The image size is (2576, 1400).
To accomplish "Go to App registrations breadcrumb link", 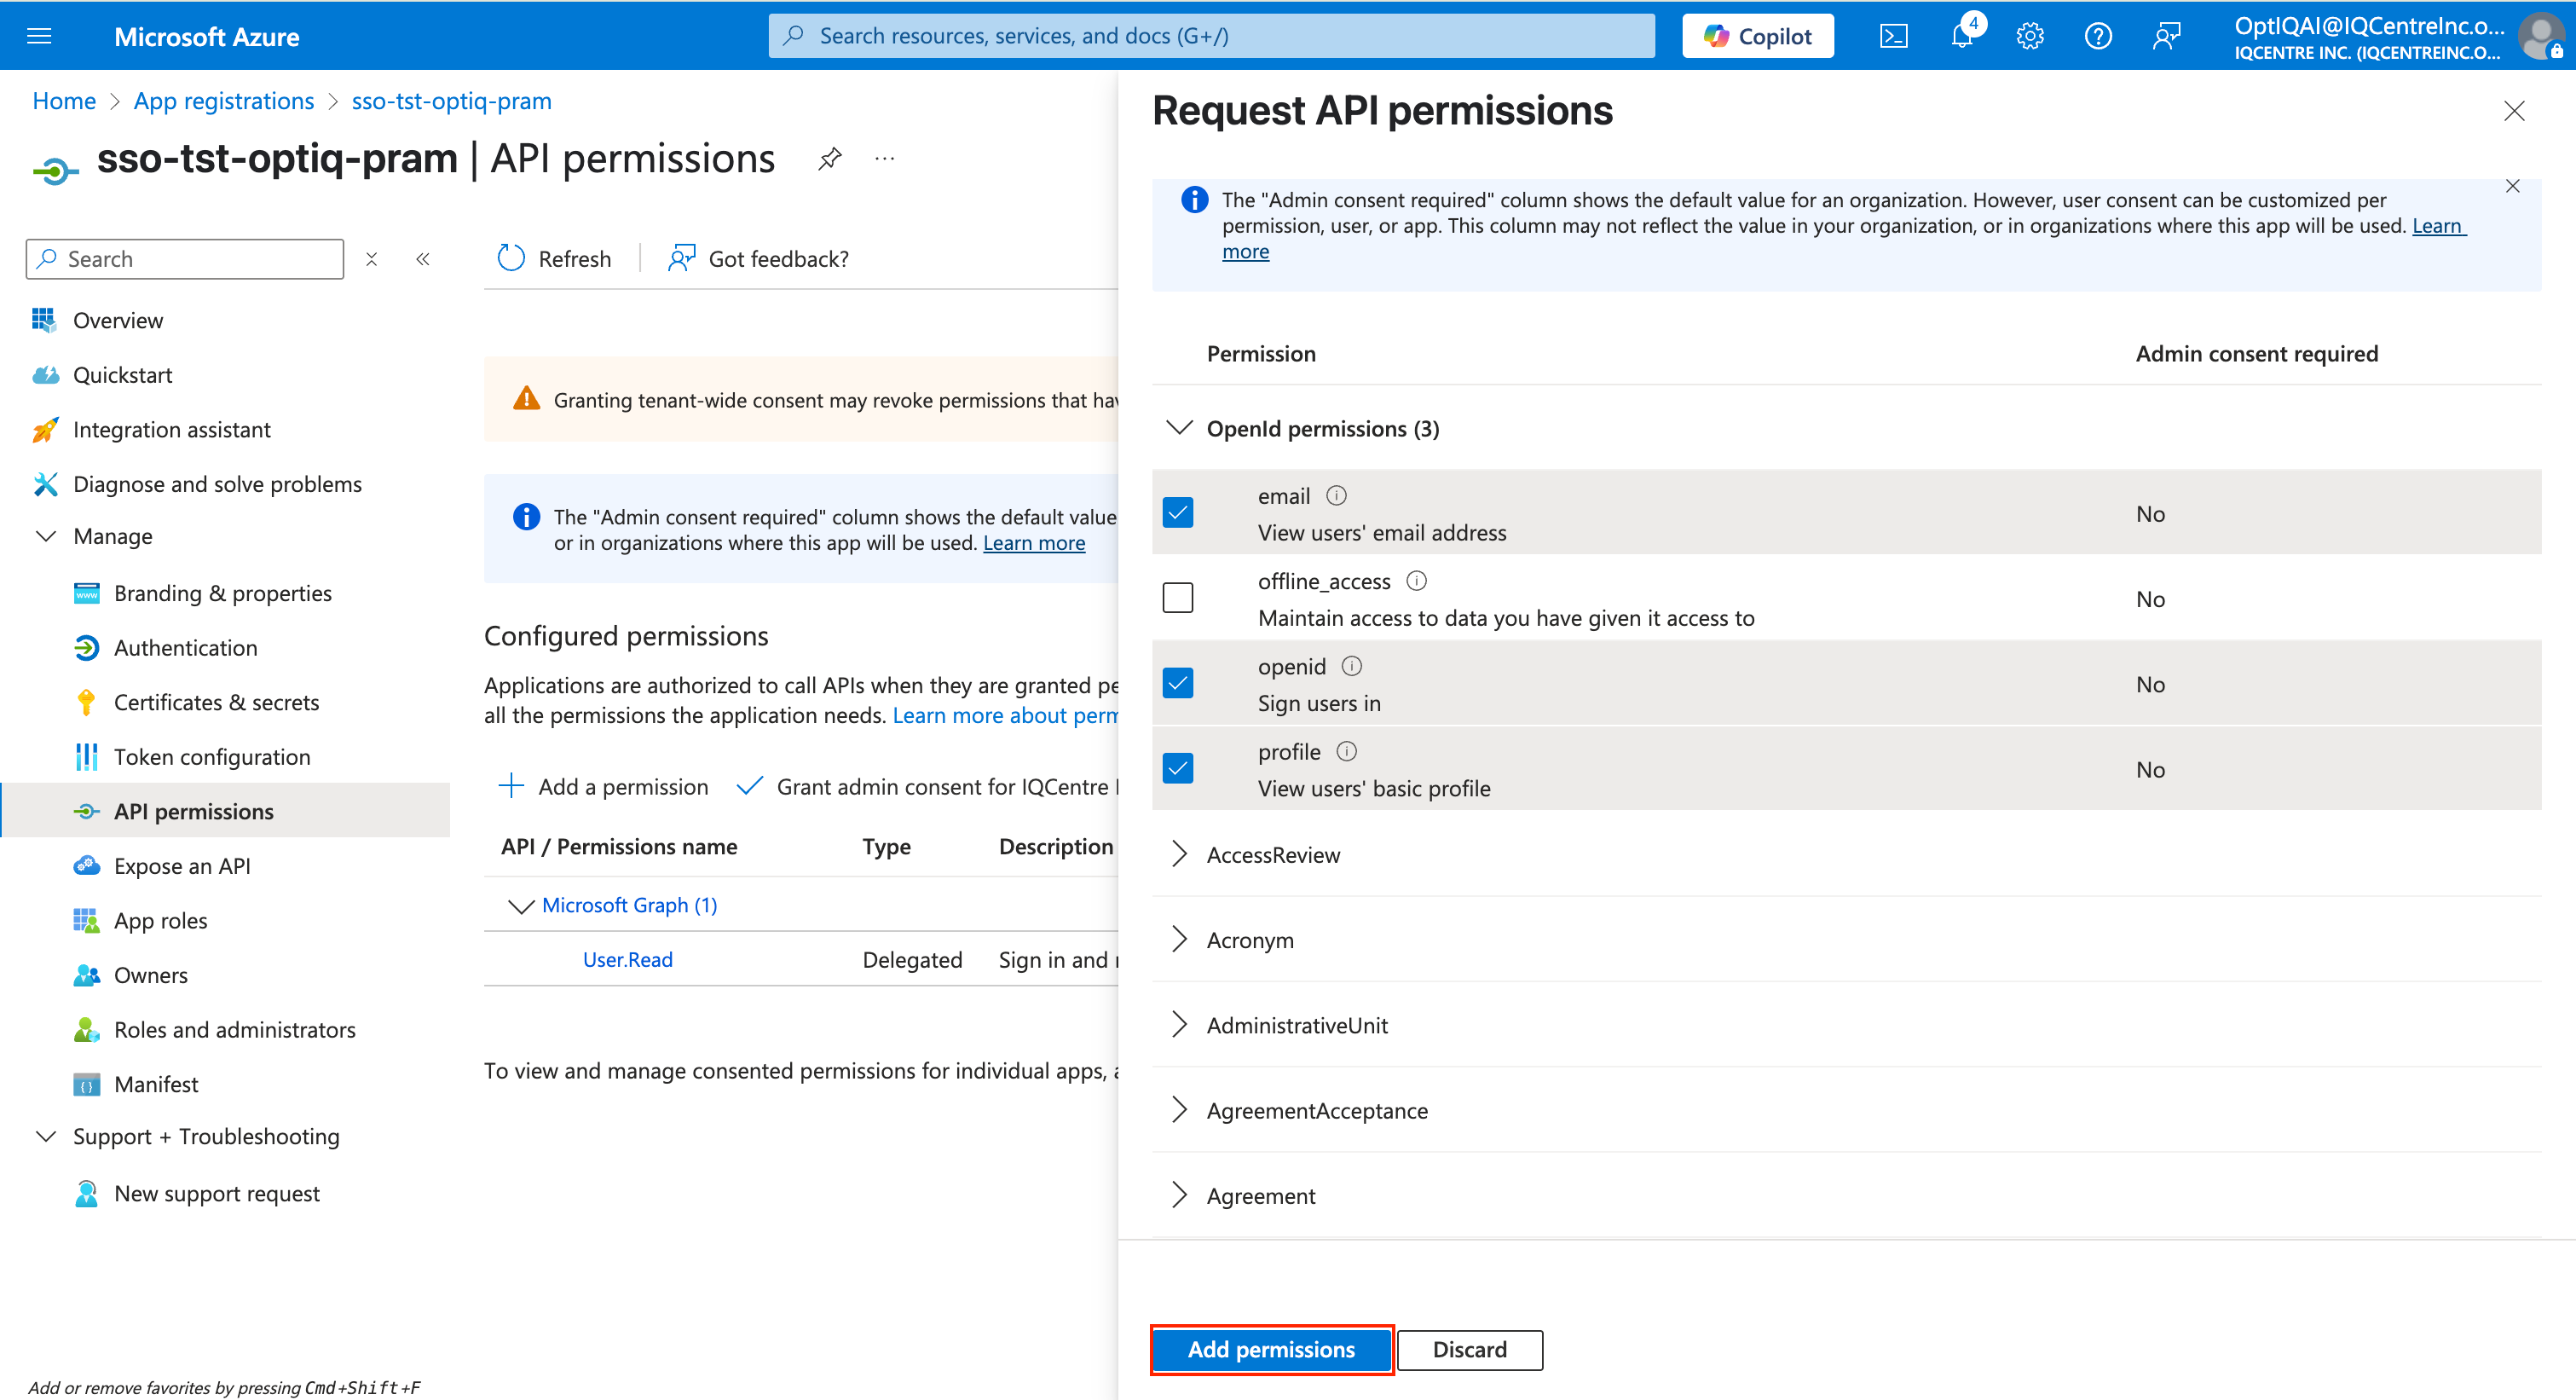I will point(224,101).
